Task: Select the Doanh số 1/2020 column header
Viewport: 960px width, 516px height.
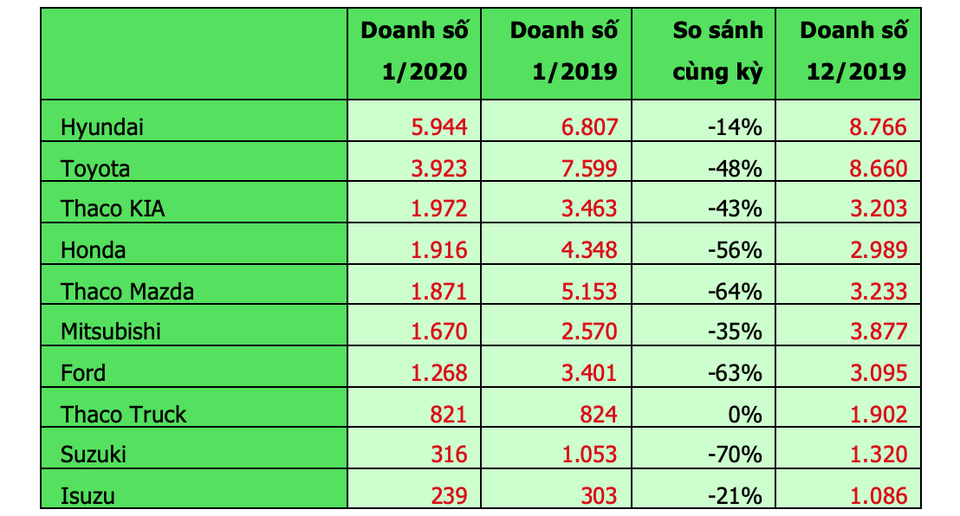Action: (414, 54)
